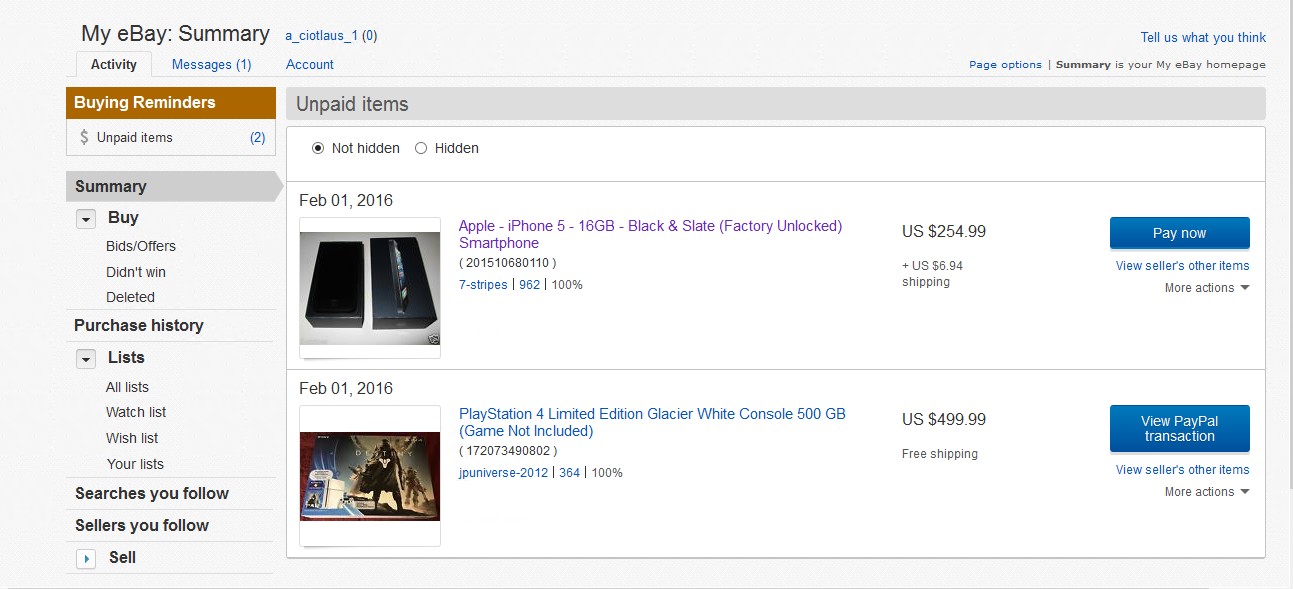
Task: Visit seller 7-stripes profile
Action: 483,285
